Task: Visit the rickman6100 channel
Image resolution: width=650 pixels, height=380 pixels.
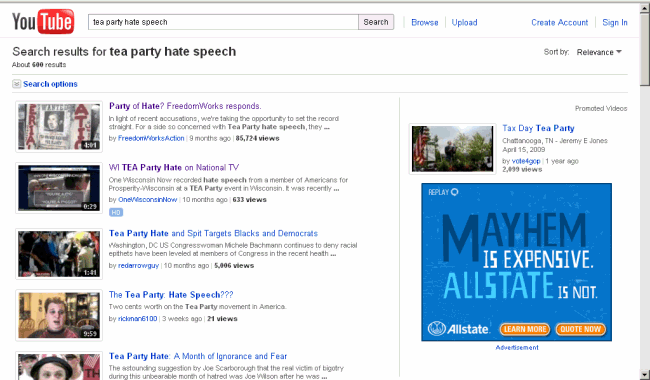Action: (138, 319)
